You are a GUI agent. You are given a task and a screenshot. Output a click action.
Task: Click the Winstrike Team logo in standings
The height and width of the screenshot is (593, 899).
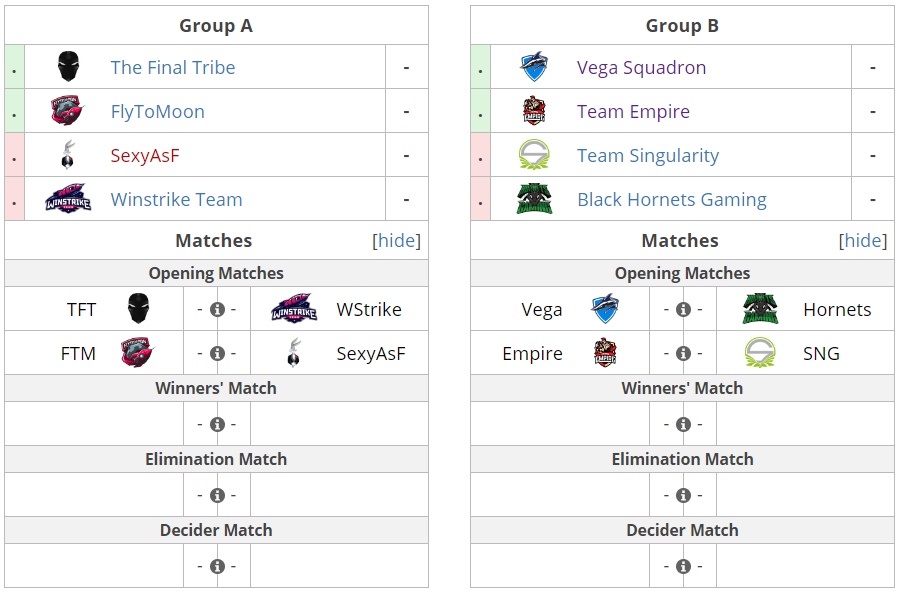[x=68, y=198]
